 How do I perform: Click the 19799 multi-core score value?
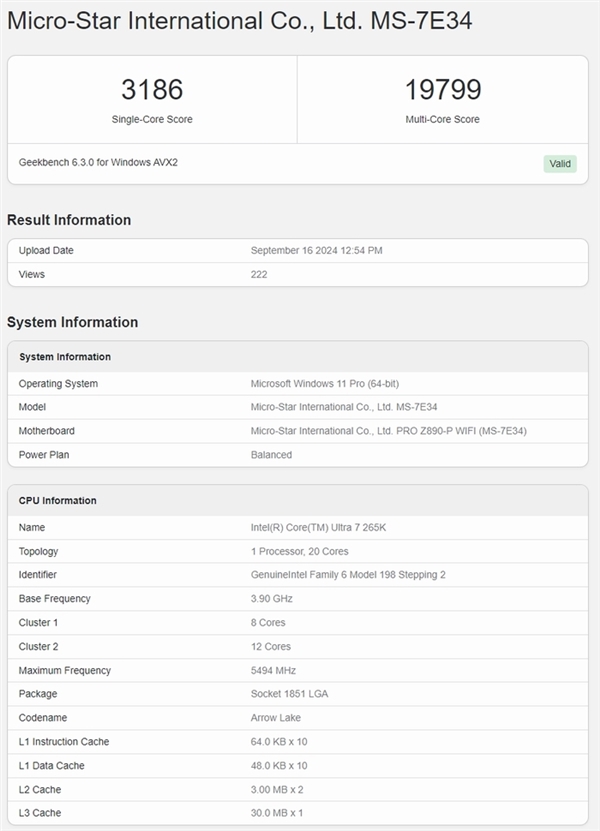442,90
